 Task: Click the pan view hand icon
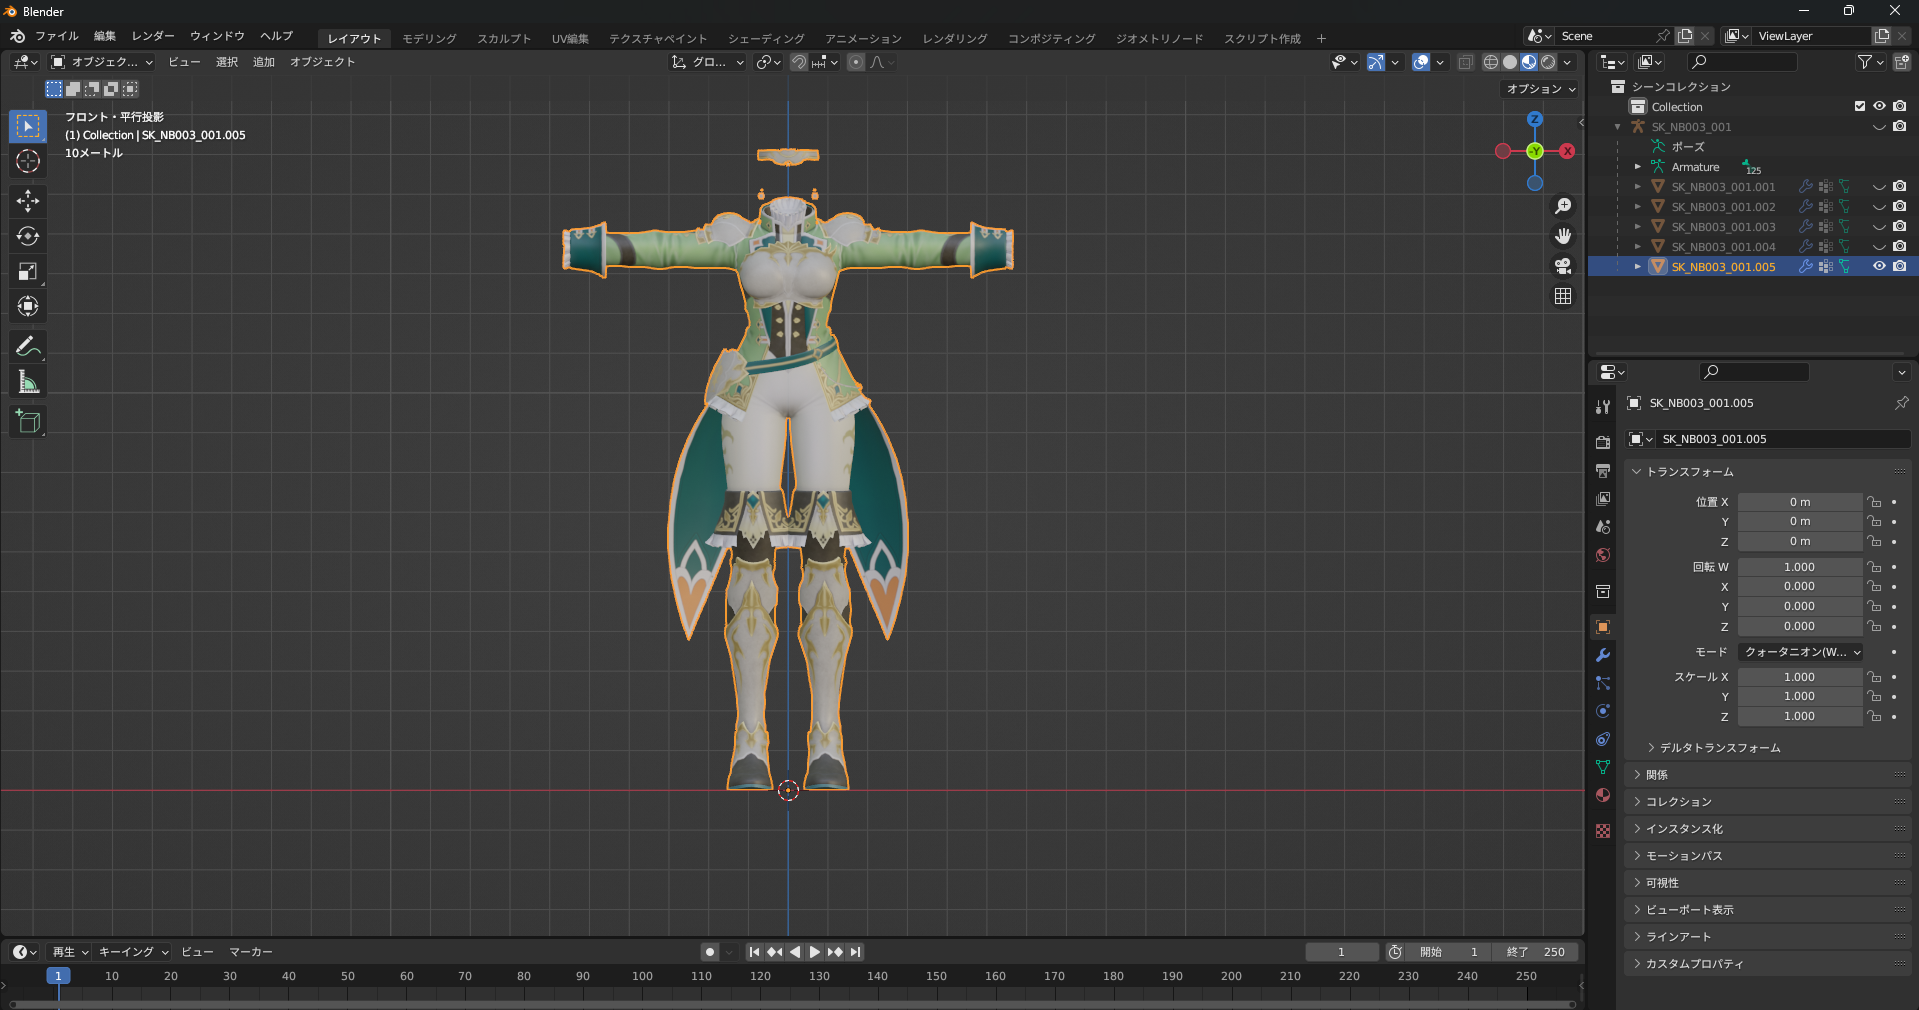[1563, 236]
